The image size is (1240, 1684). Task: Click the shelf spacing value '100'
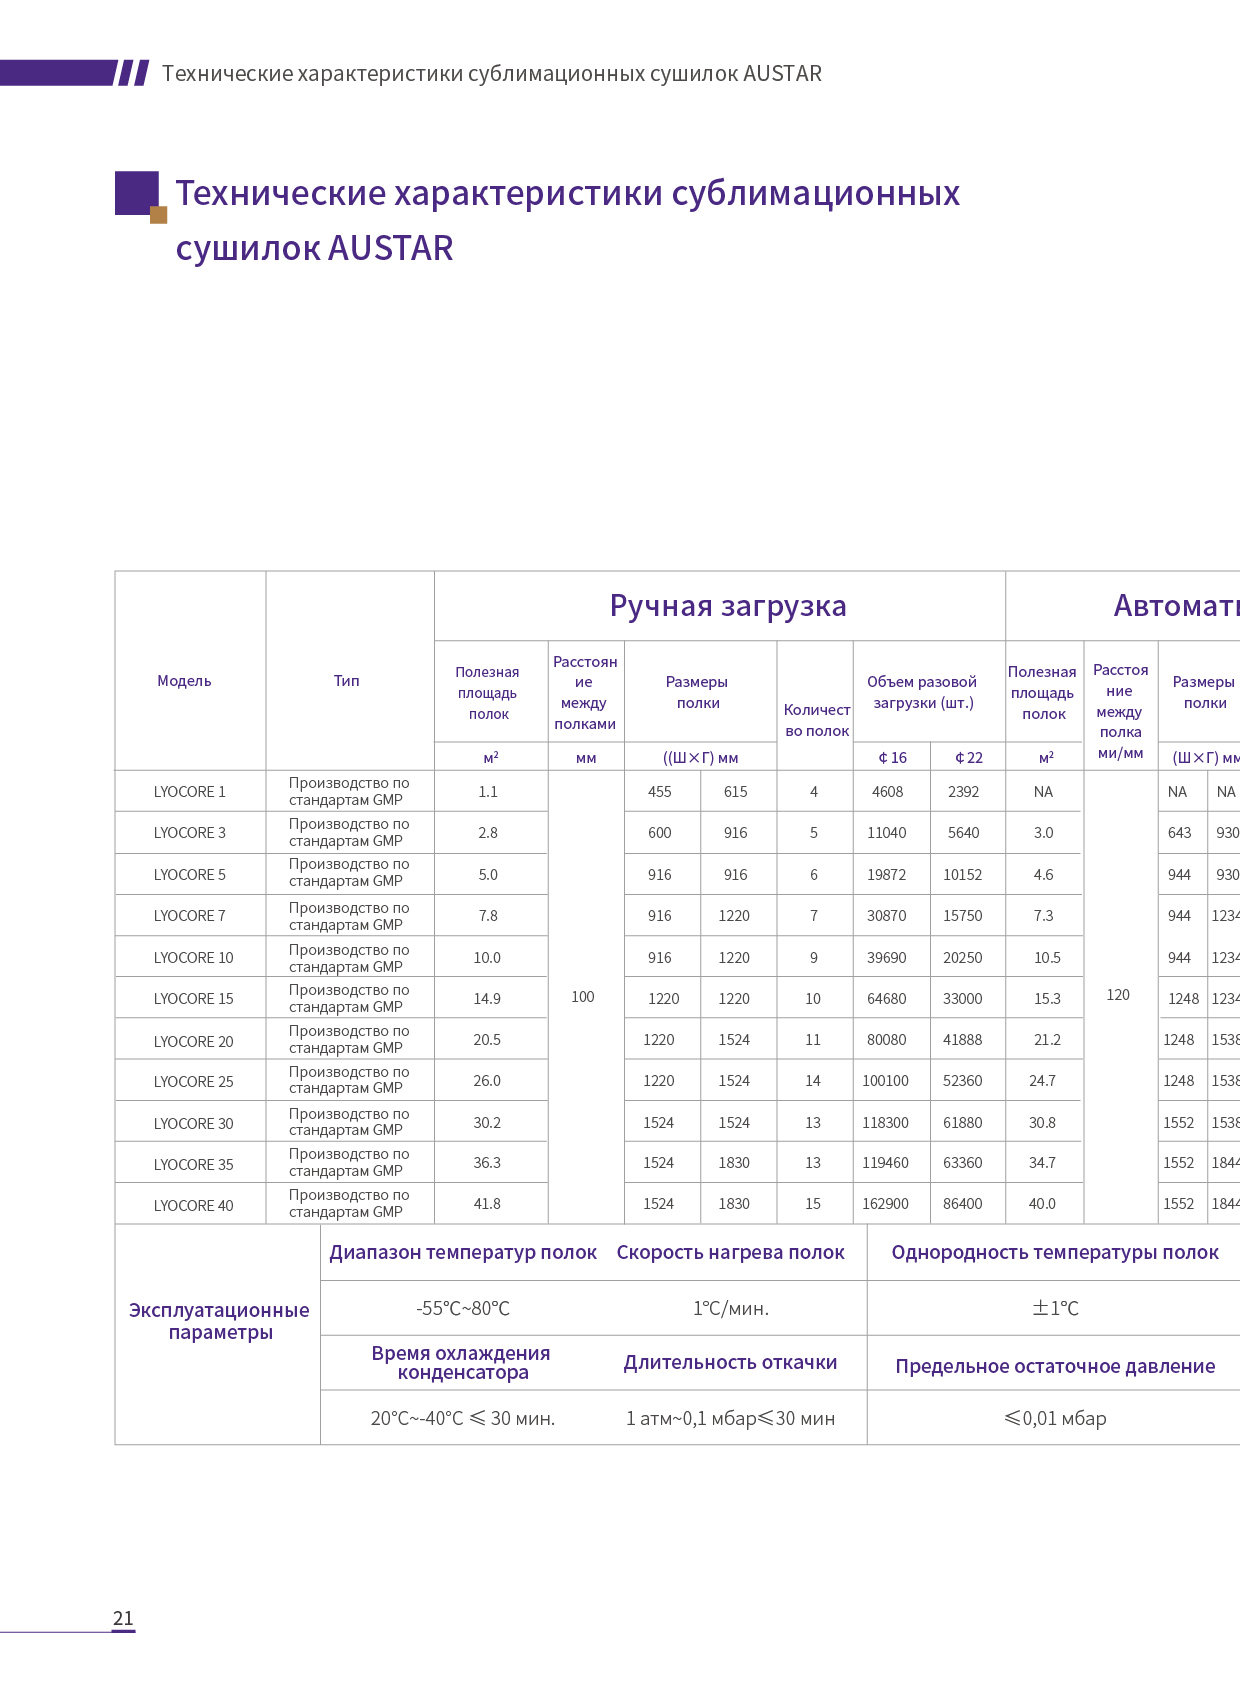(x=583, y=997)
